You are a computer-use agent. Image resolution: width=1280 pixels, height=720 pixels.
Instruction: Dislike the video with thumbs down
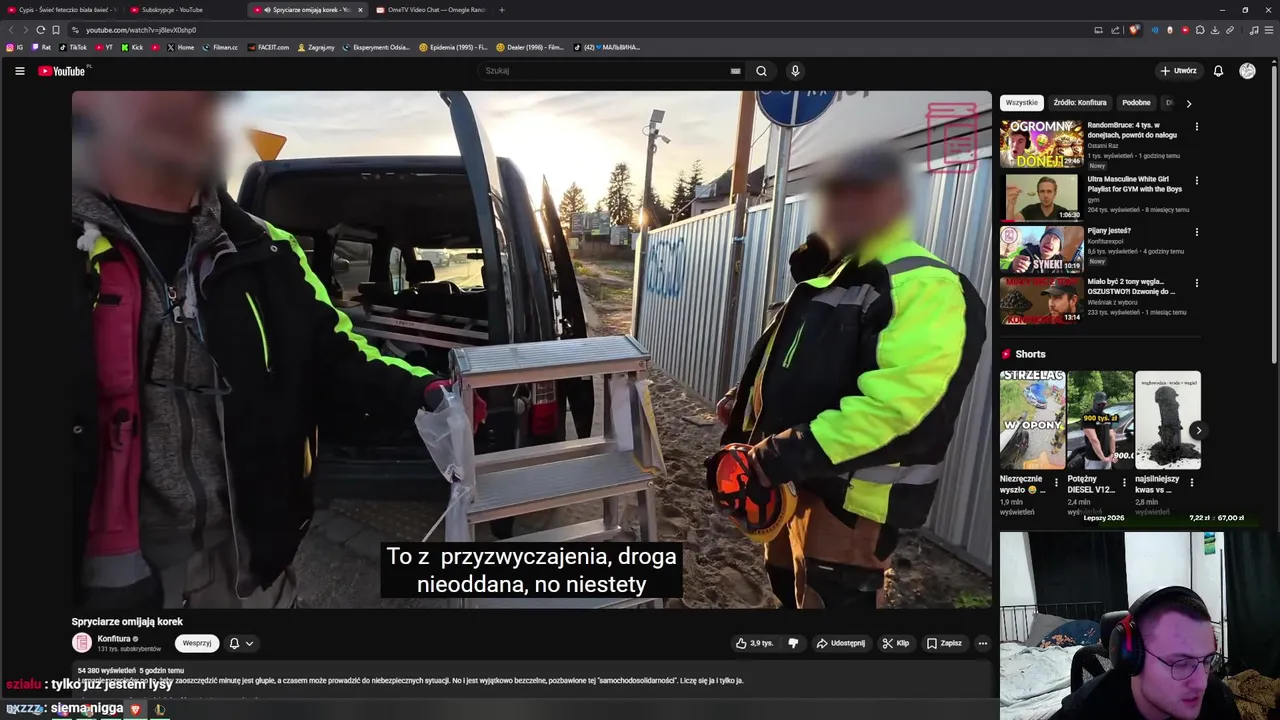(793, 643)
